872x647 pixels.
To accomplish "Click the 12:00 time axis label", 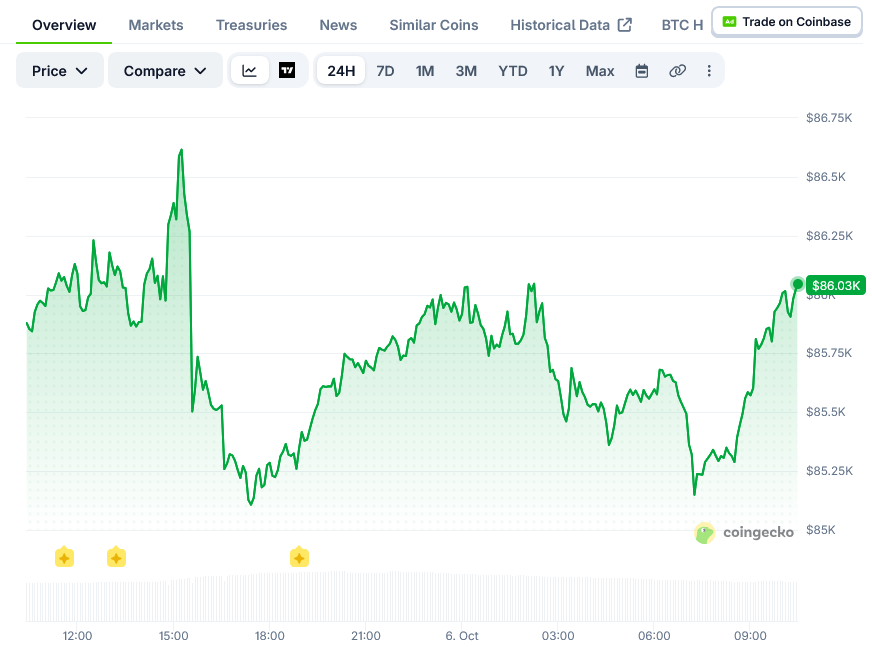I will coord(77,635).
